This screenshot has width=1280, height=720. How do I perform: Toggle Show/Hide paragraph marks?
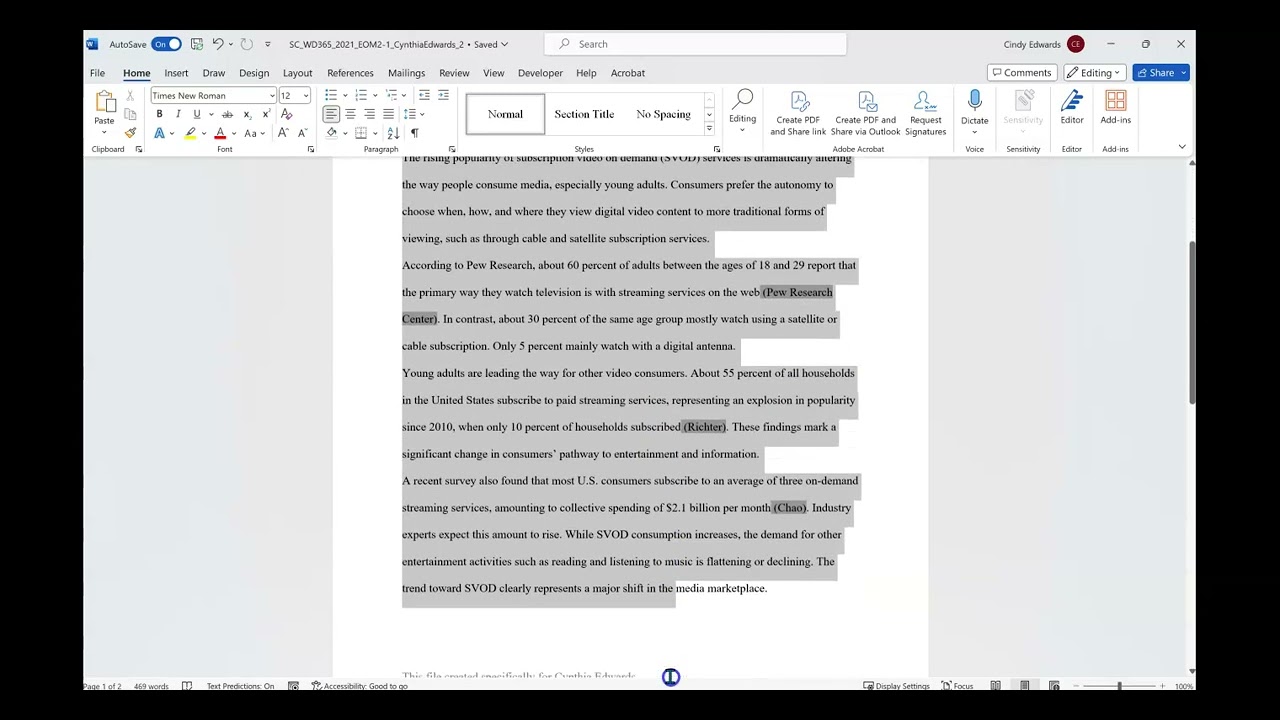(414, 133)
